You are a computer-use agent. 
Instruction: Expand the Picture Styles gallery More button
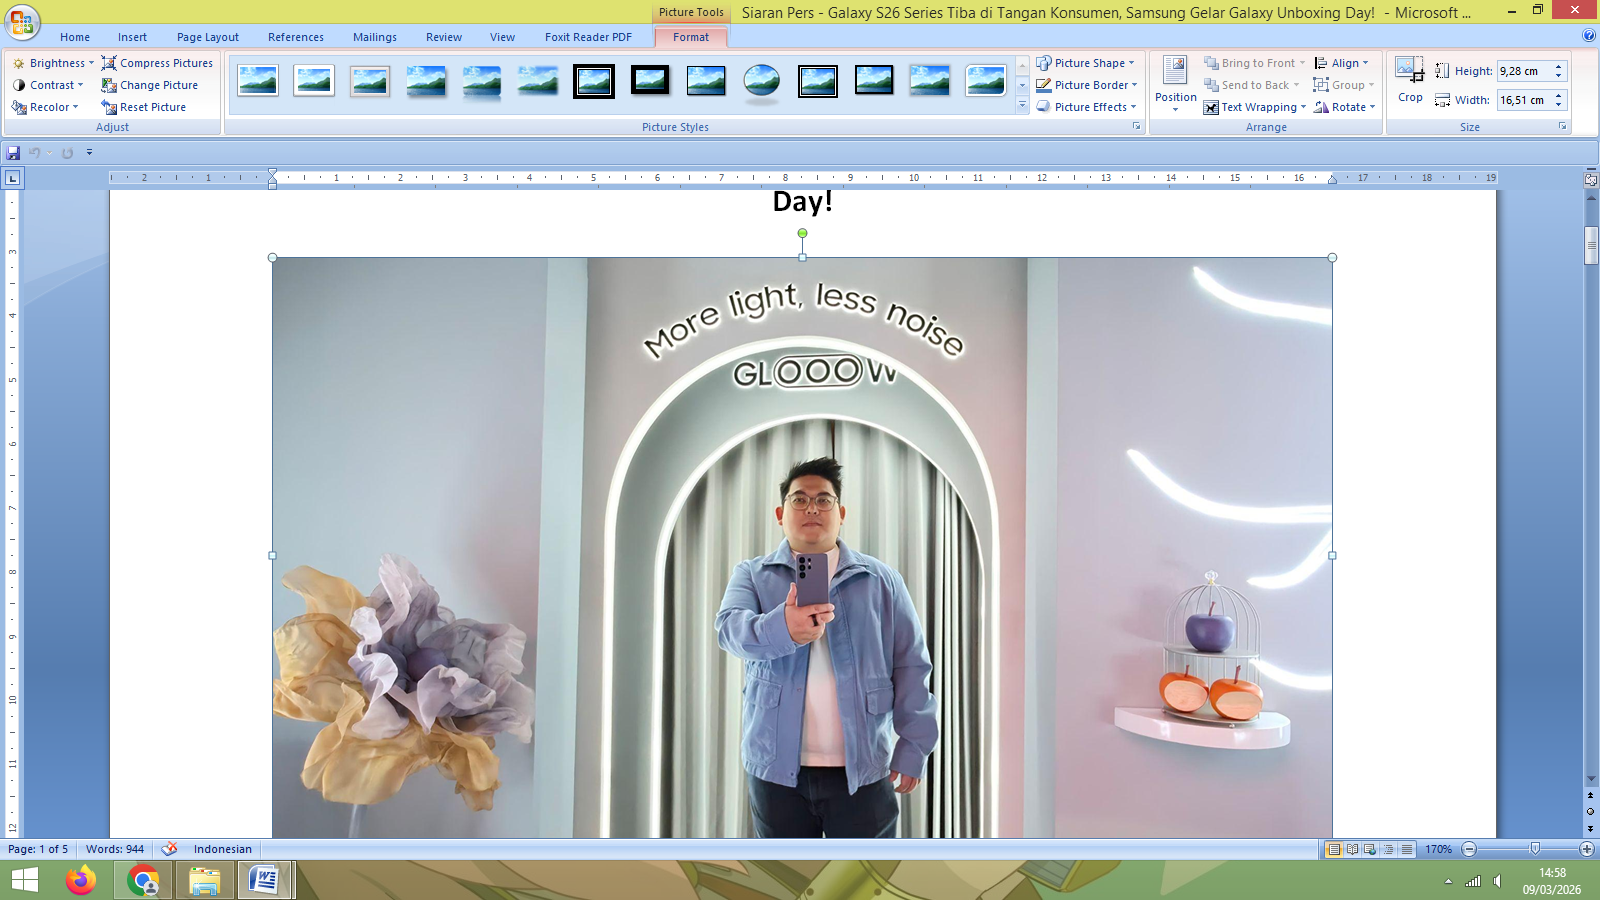pos(1022,106)
